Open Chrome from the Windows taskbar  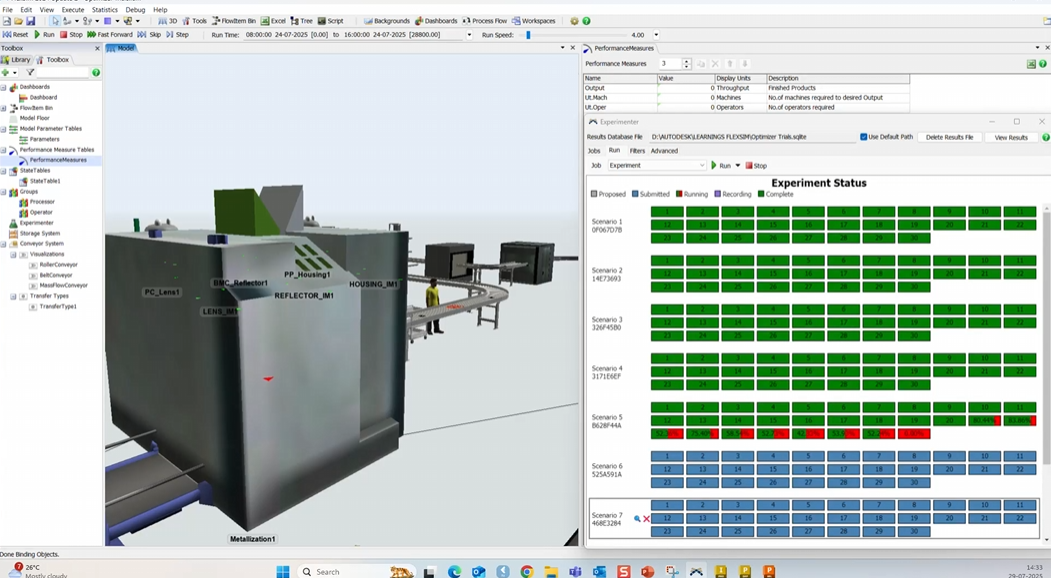click(x=527, y=572)
